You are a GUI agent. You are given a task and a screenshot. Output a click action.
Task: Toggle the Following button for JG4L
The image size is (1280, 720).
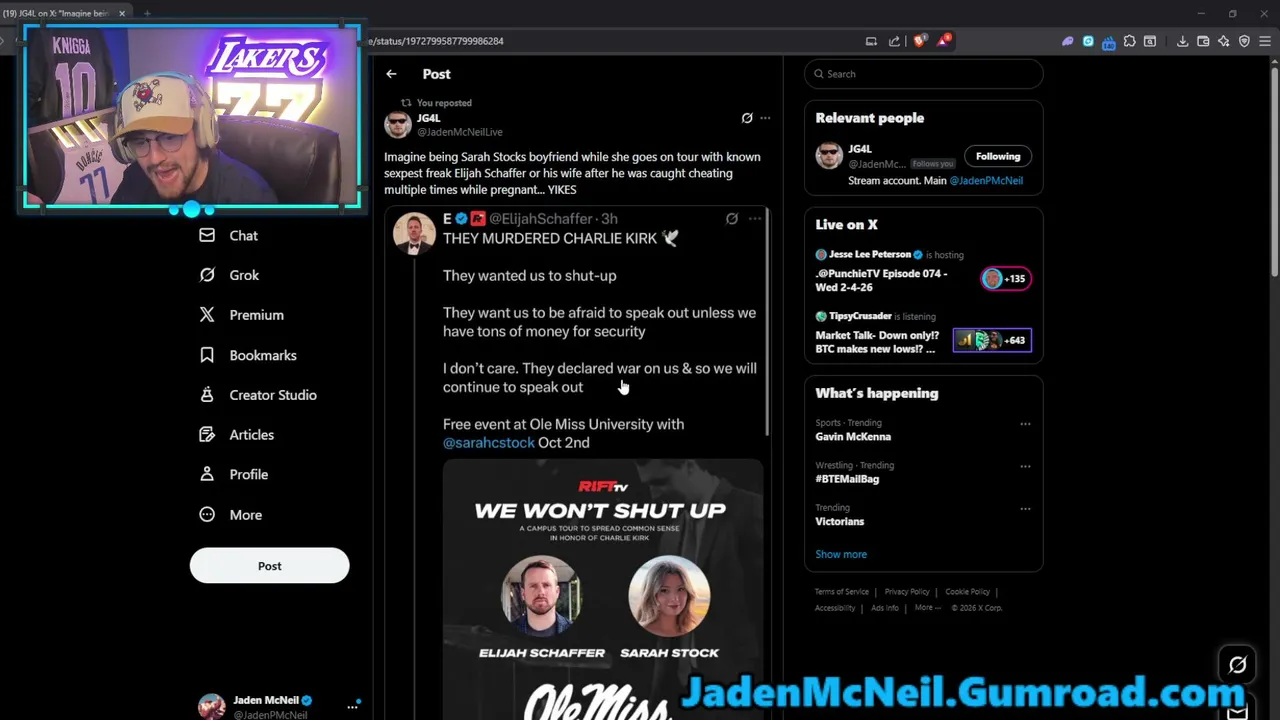click(998, 156)
